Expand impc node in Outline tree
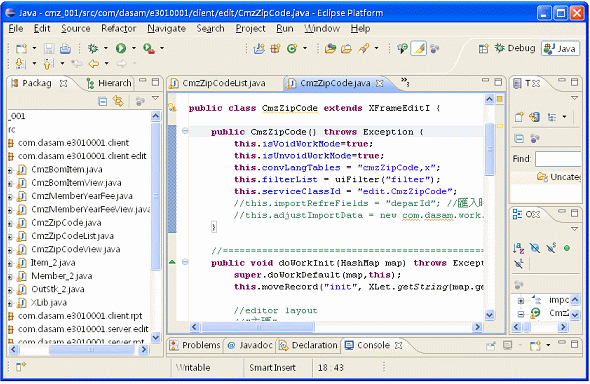Viewport: 590px width, 384px height. click(x=521, y=301)
